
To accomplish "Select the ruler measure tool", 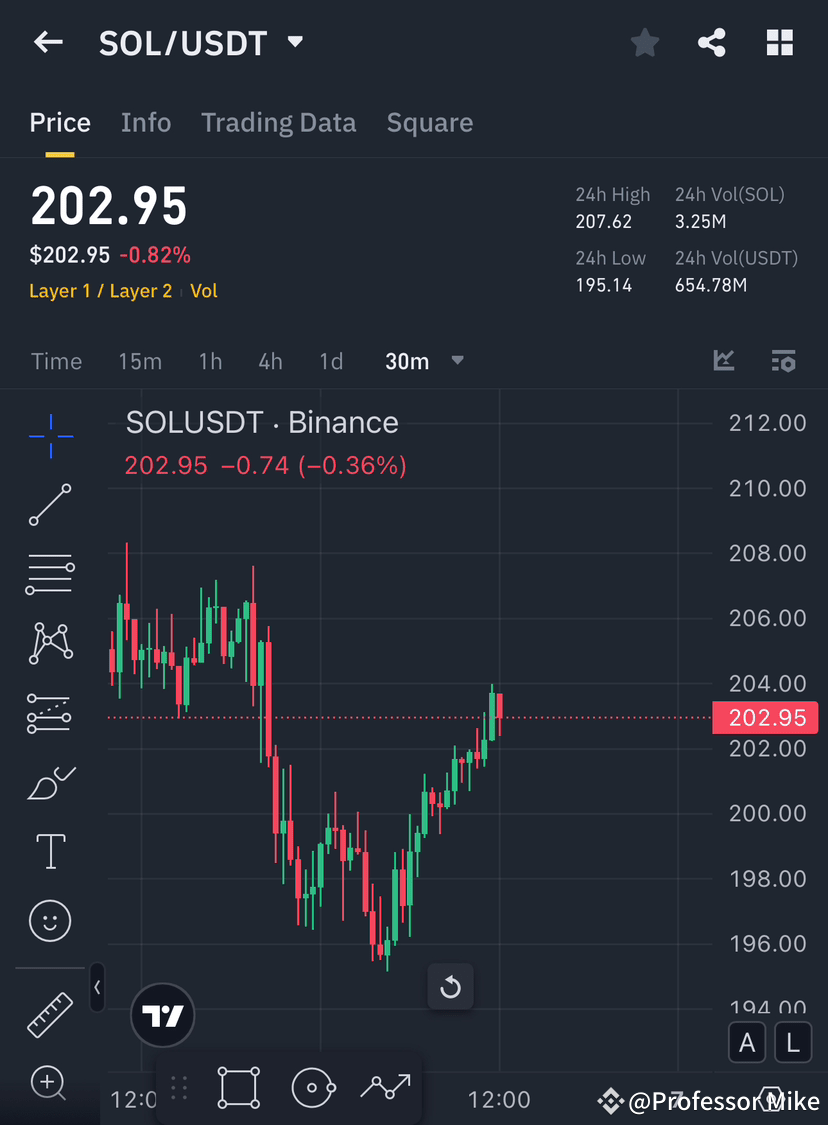I will (x=50, y=1013).
